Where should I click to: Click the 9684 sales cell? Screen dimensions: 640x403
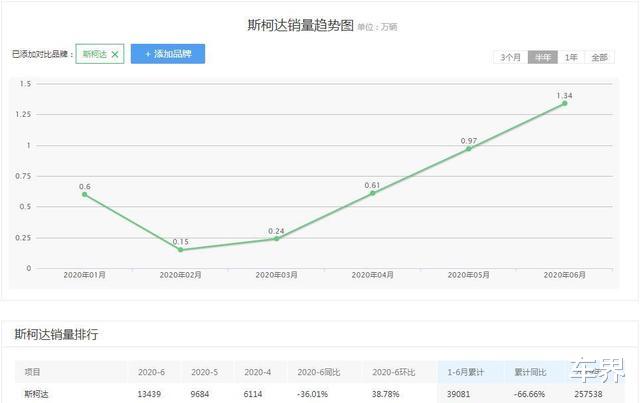pos(200,394)
